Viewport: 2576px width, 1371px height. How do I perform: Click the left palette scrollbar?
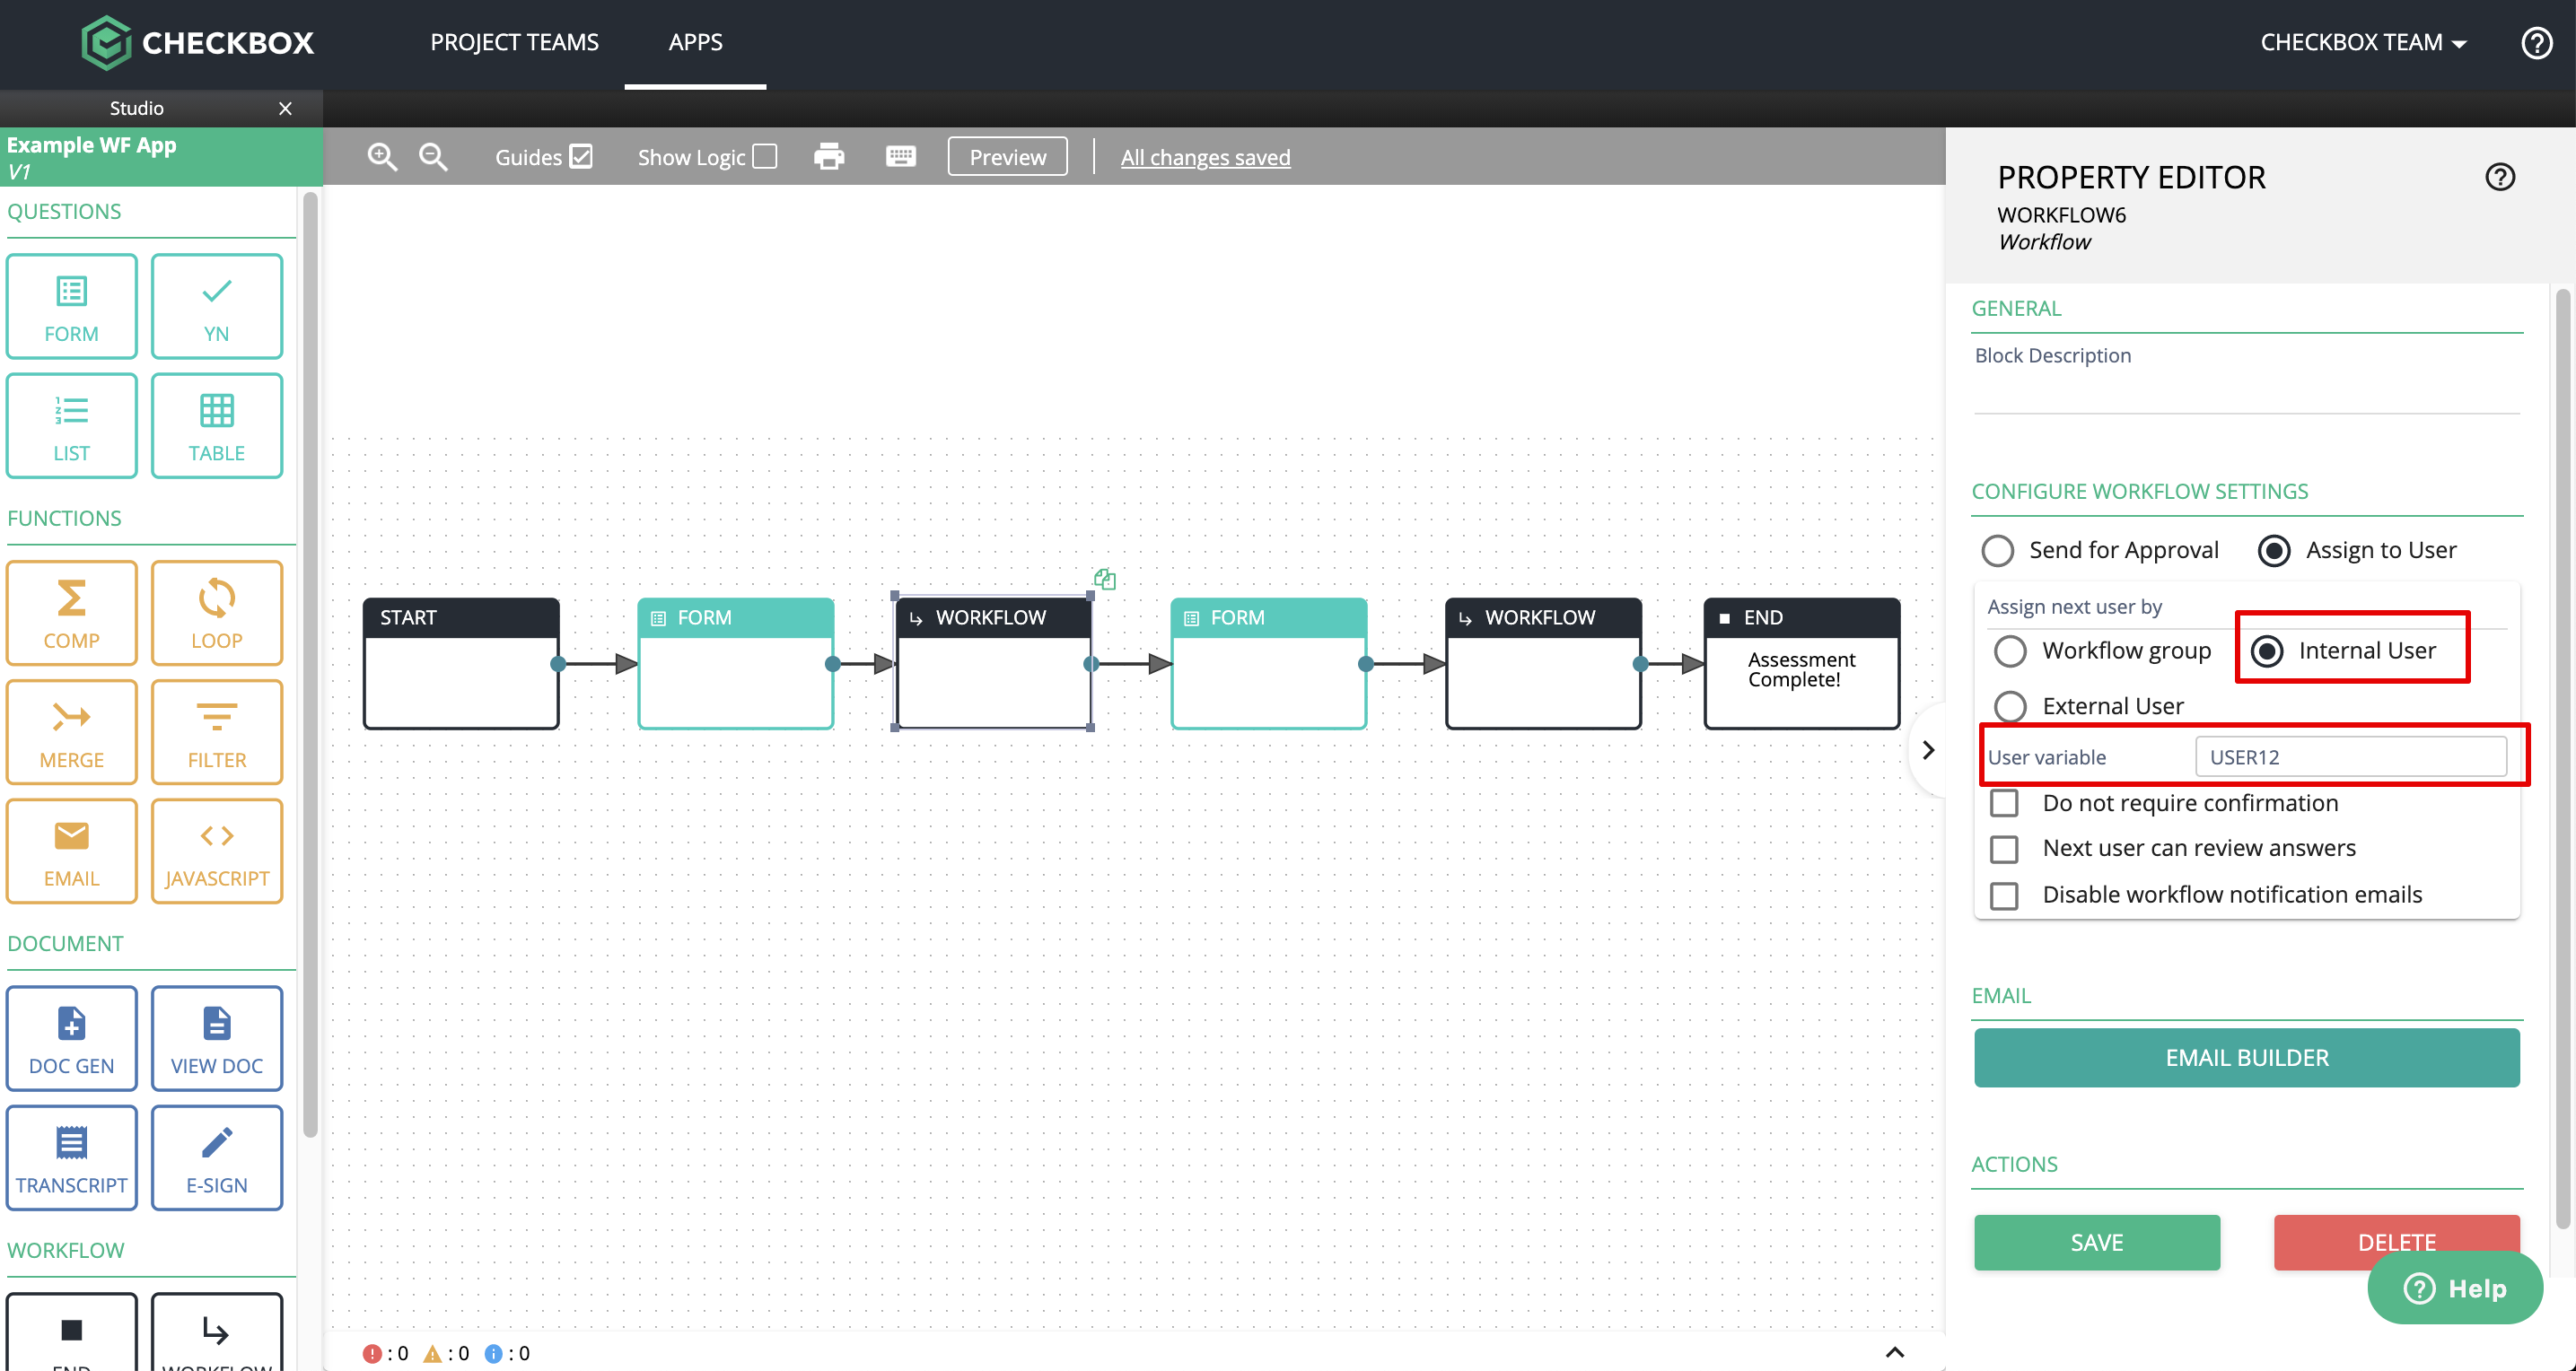(310, 665)
